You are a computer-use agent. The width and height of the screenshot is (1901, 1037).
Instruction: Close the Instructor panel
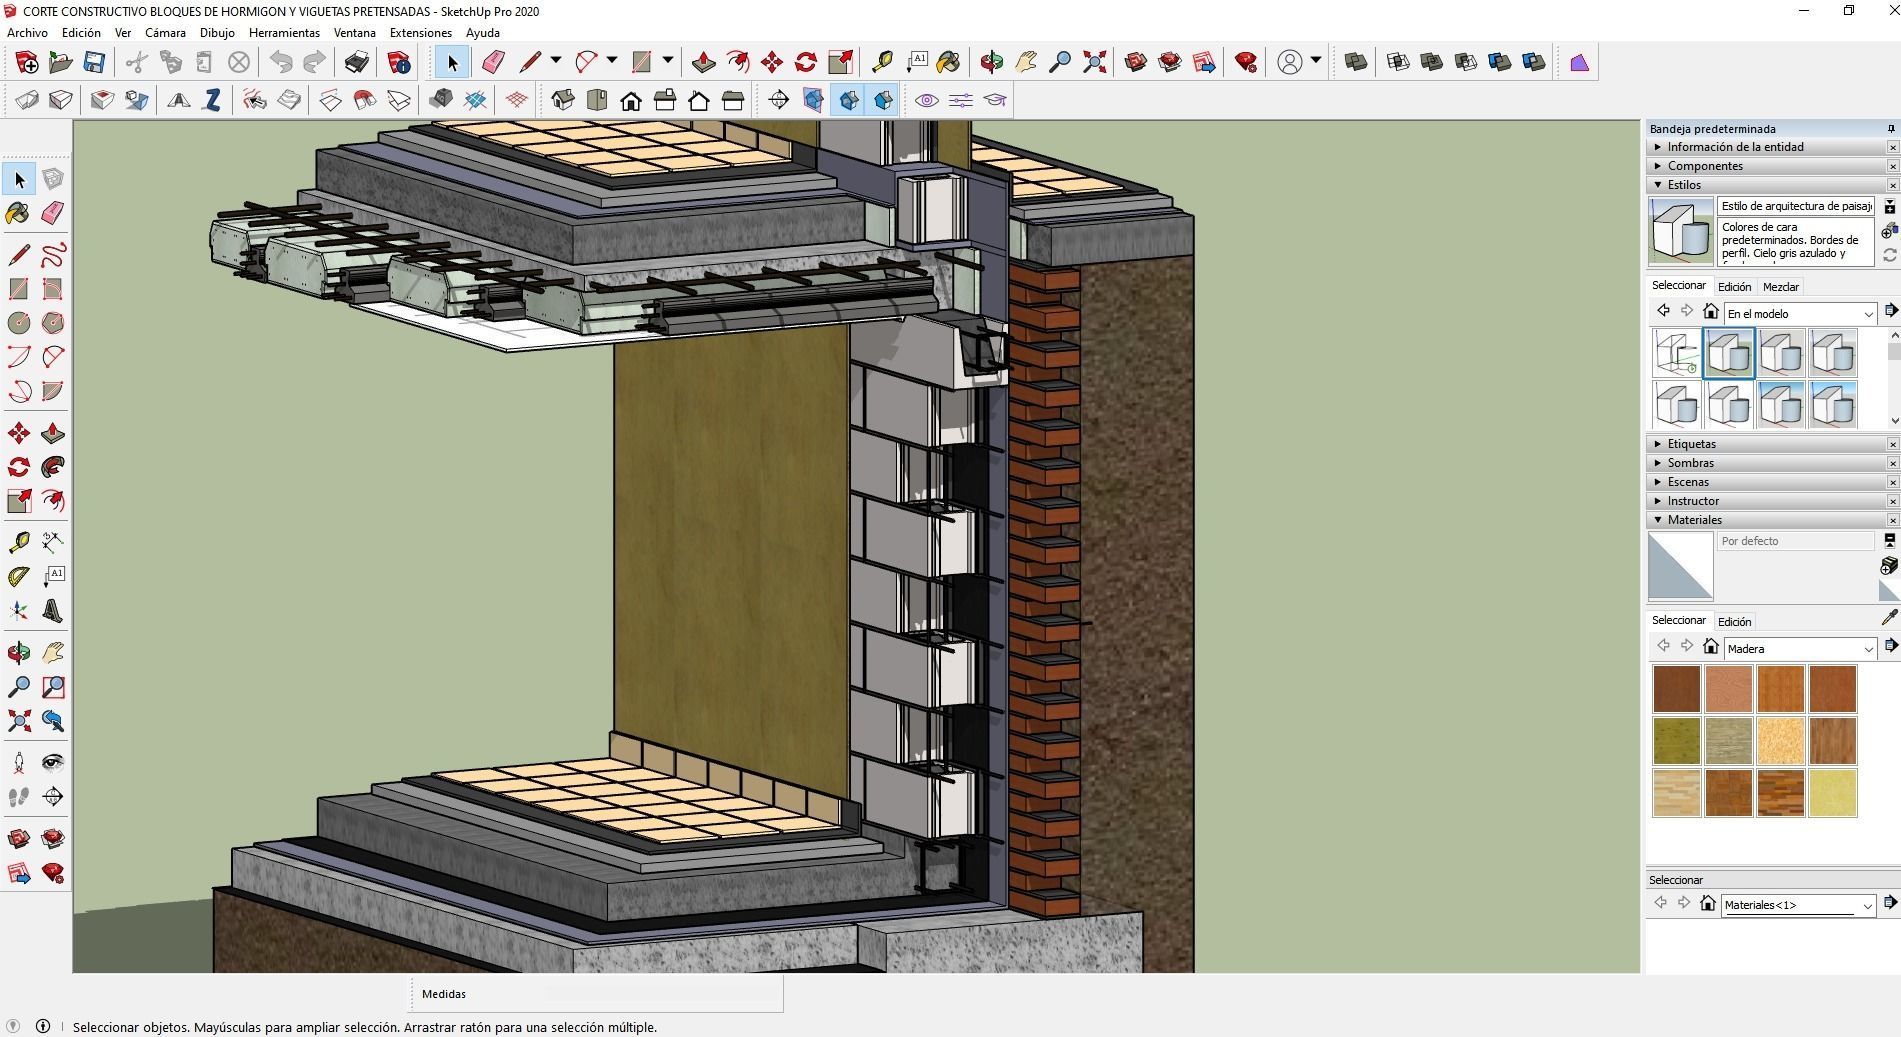1892,501
